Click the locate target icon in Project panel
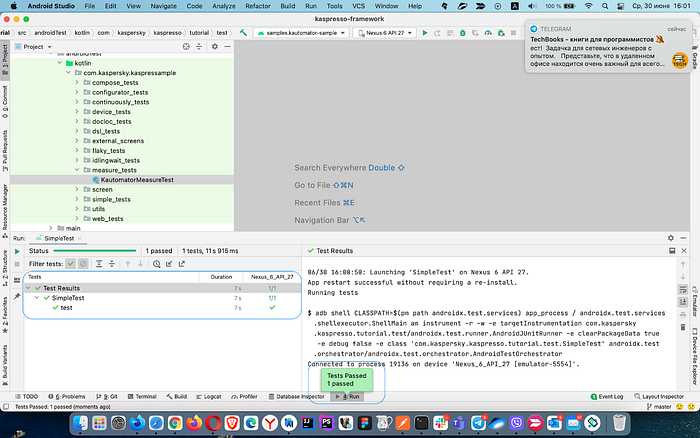 point(186,46)
